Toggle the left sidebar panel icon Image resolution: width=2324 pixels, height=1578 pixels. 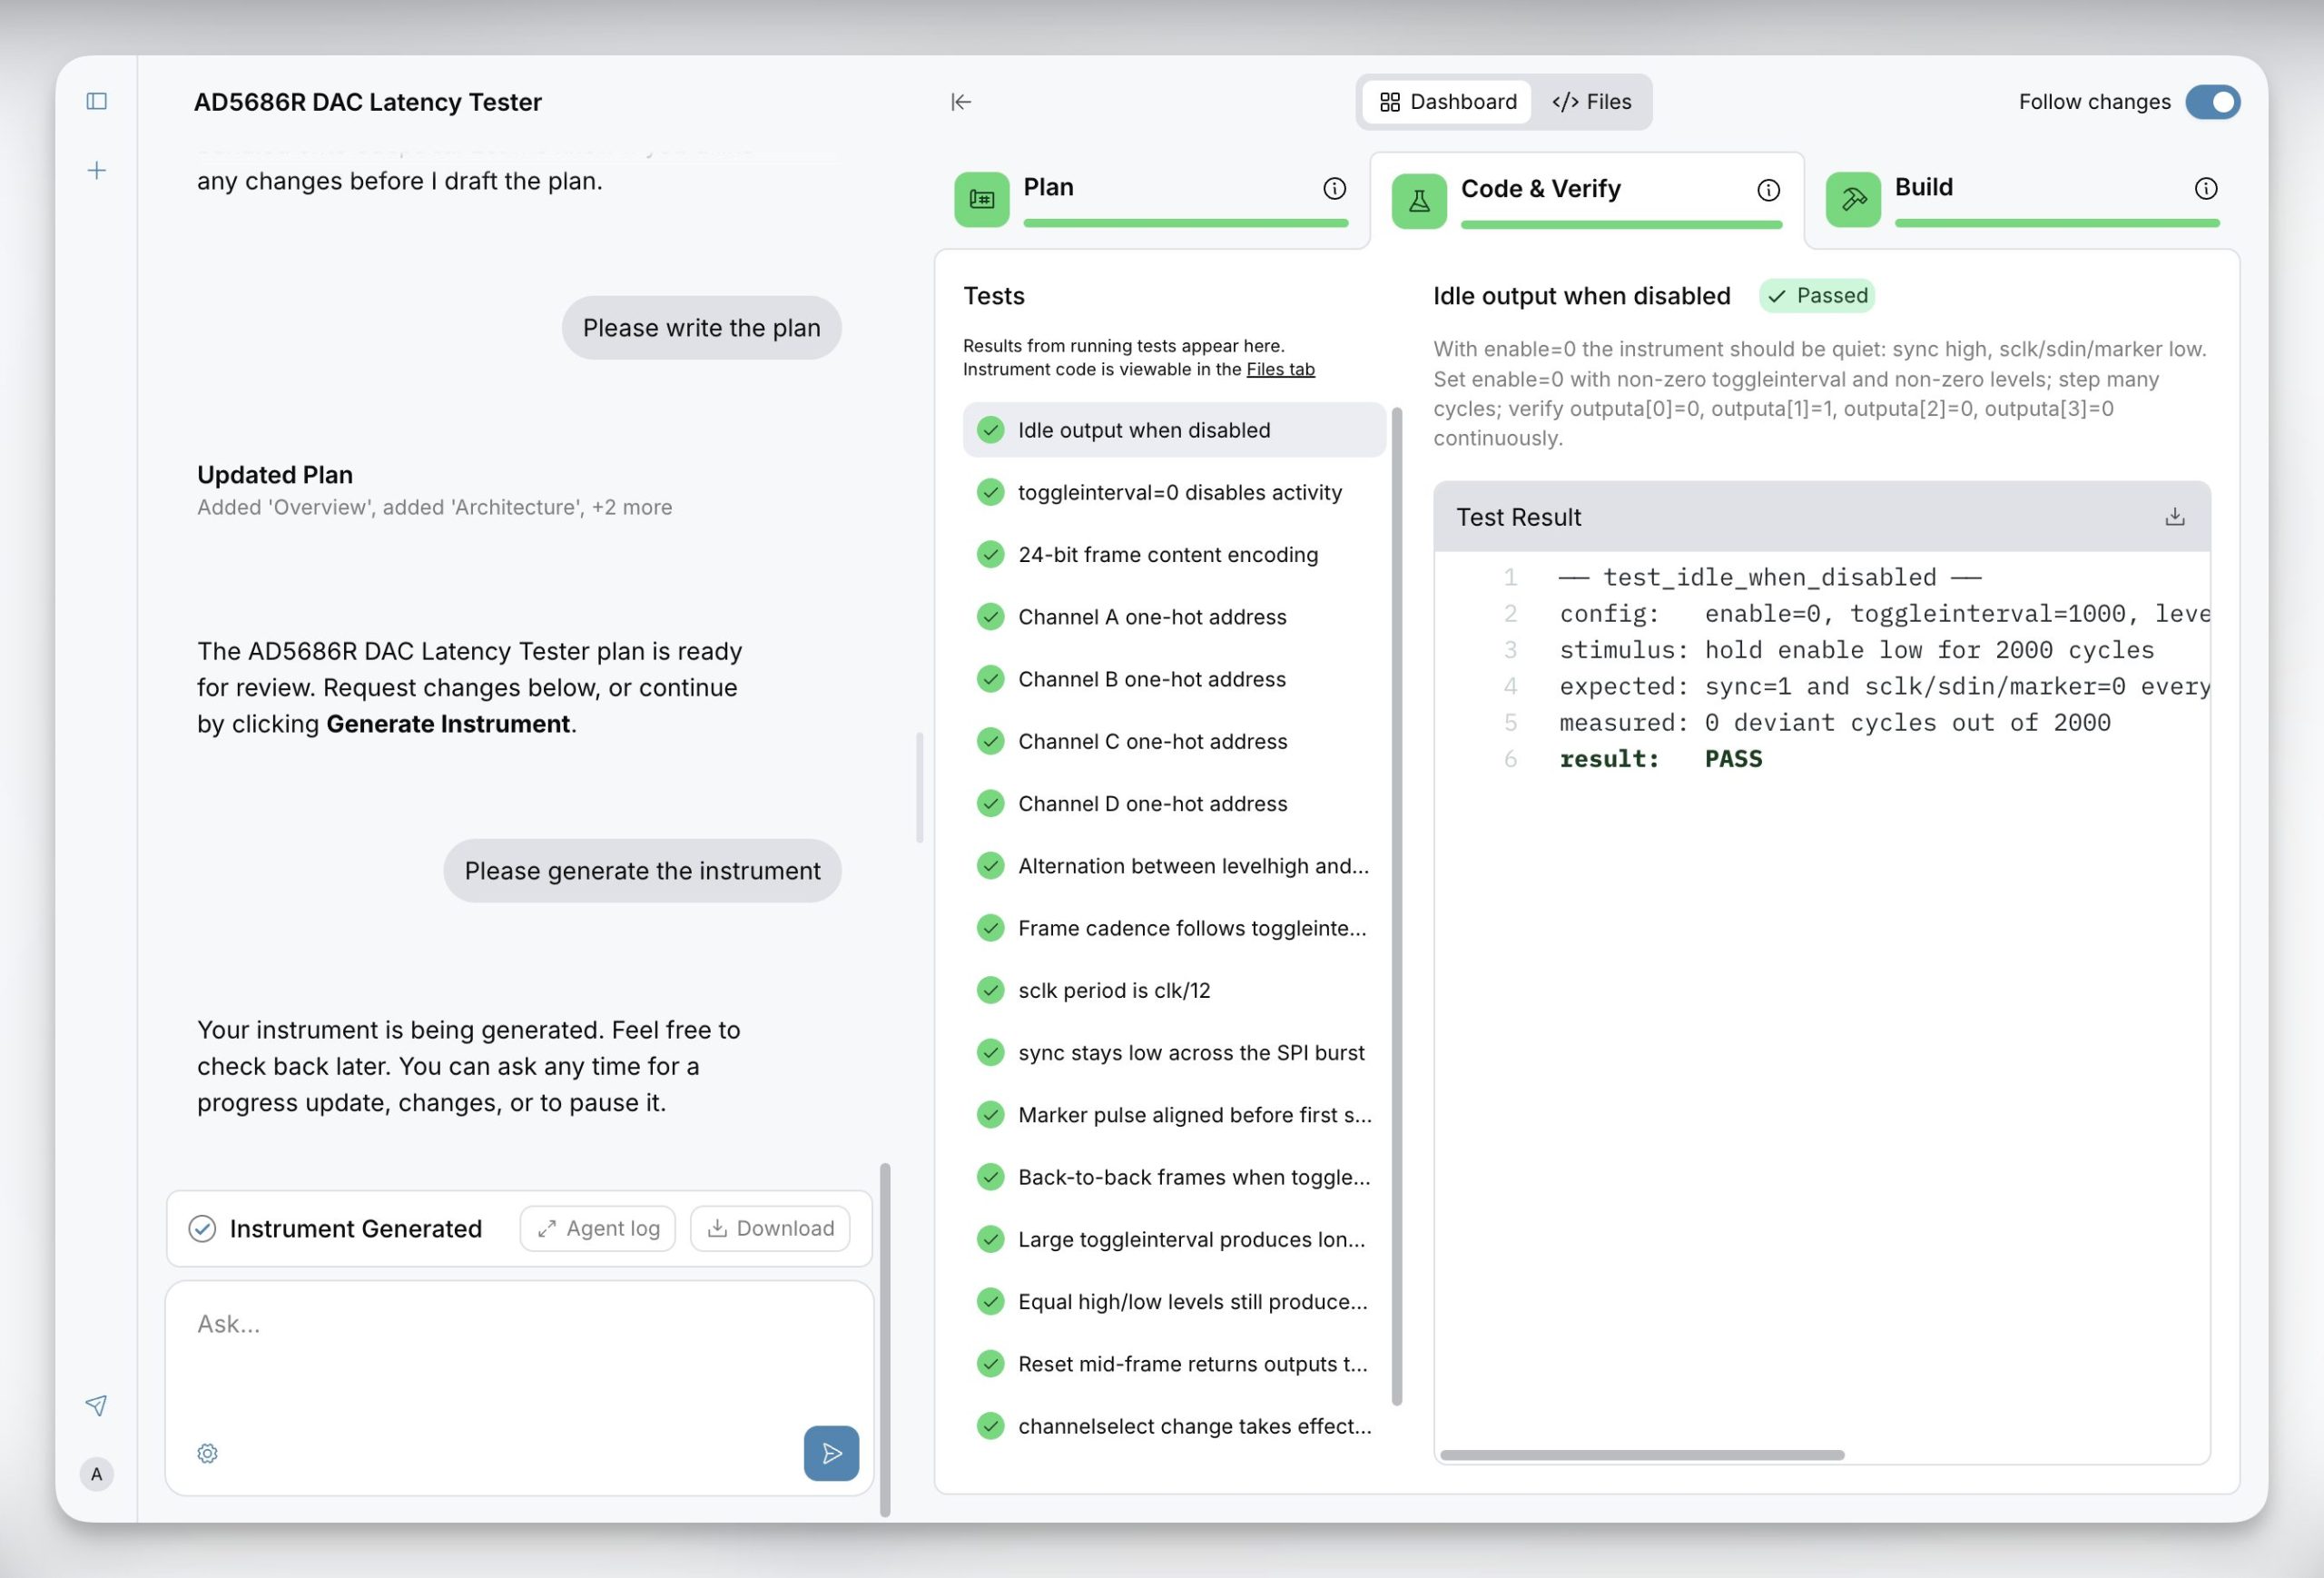pos(97,101)
